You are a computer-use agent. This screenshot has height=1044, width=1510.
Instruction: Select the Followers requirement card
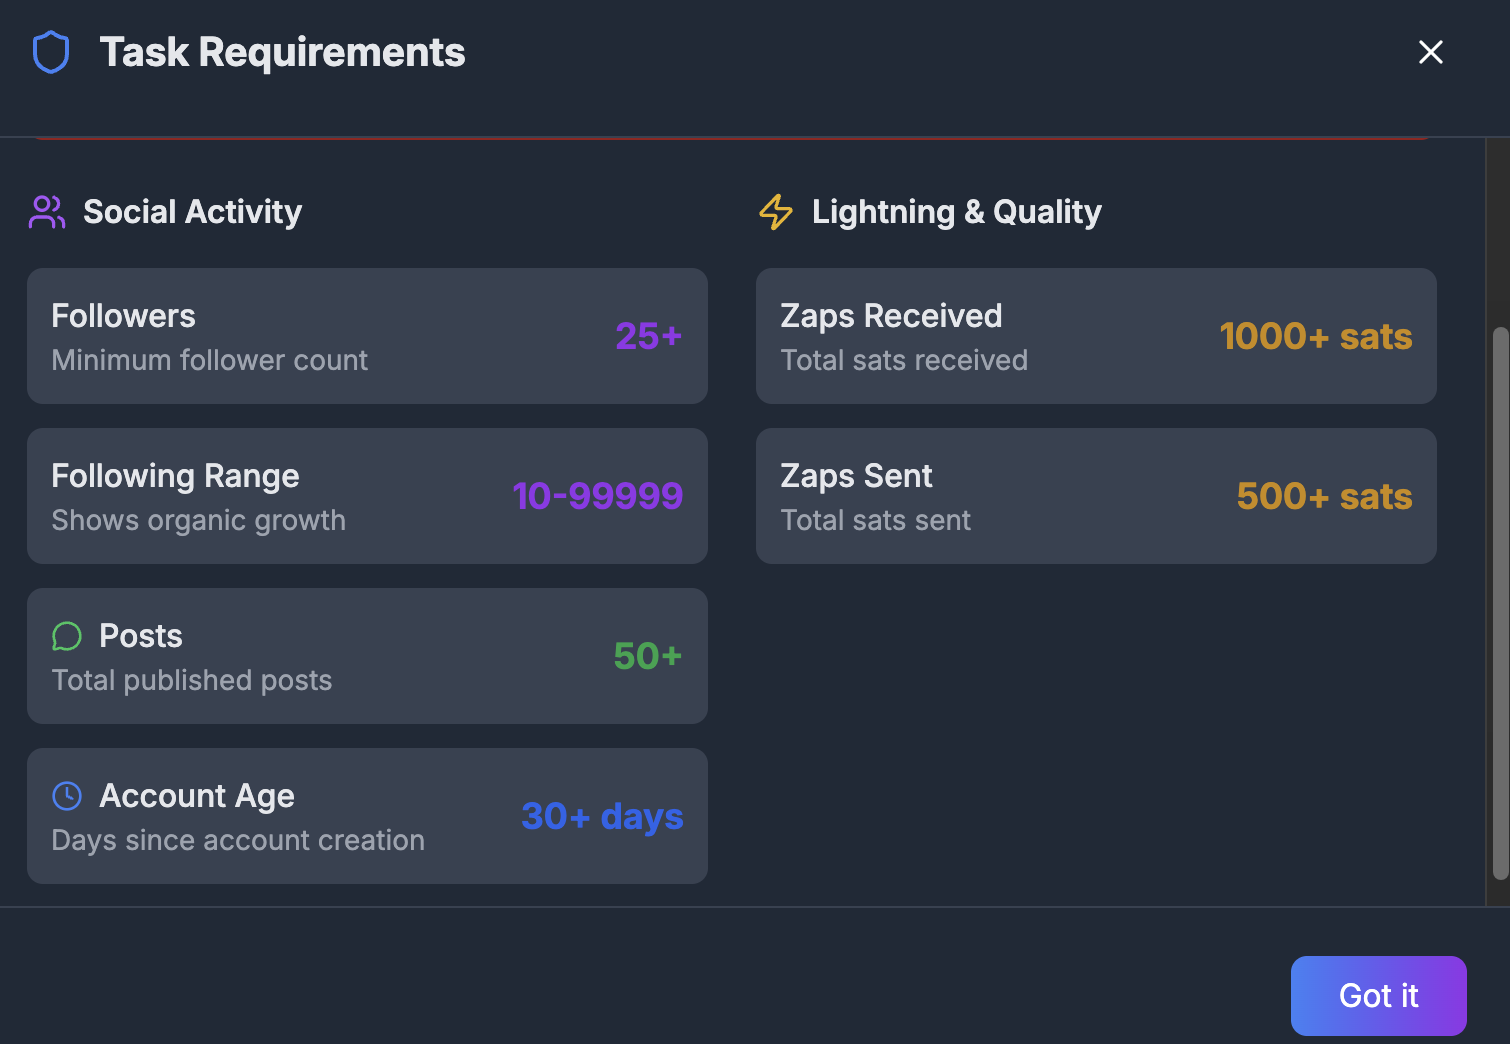[367, 336]
